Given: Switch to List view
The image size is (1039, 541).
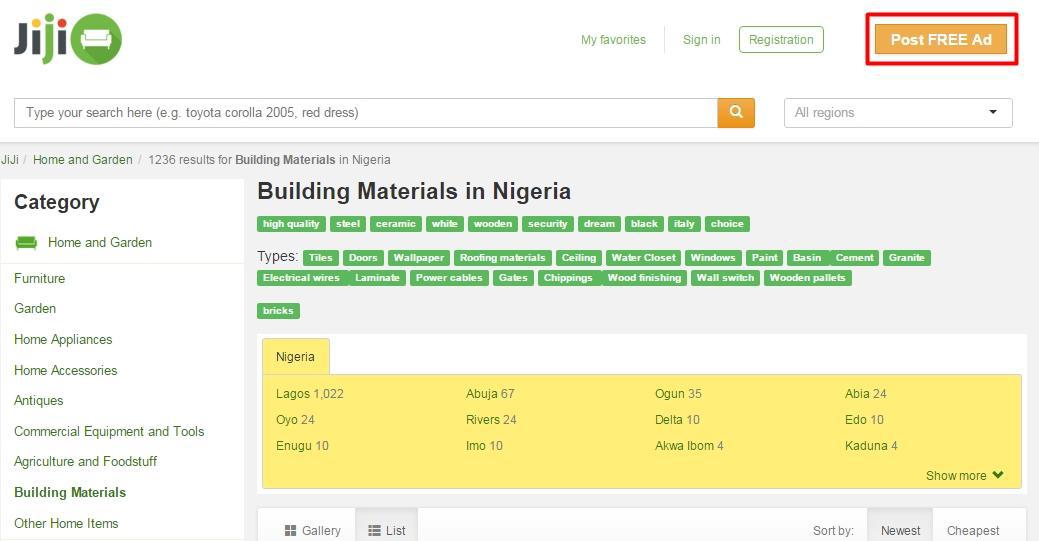Looking at the screenshot, I should [386, 530].
